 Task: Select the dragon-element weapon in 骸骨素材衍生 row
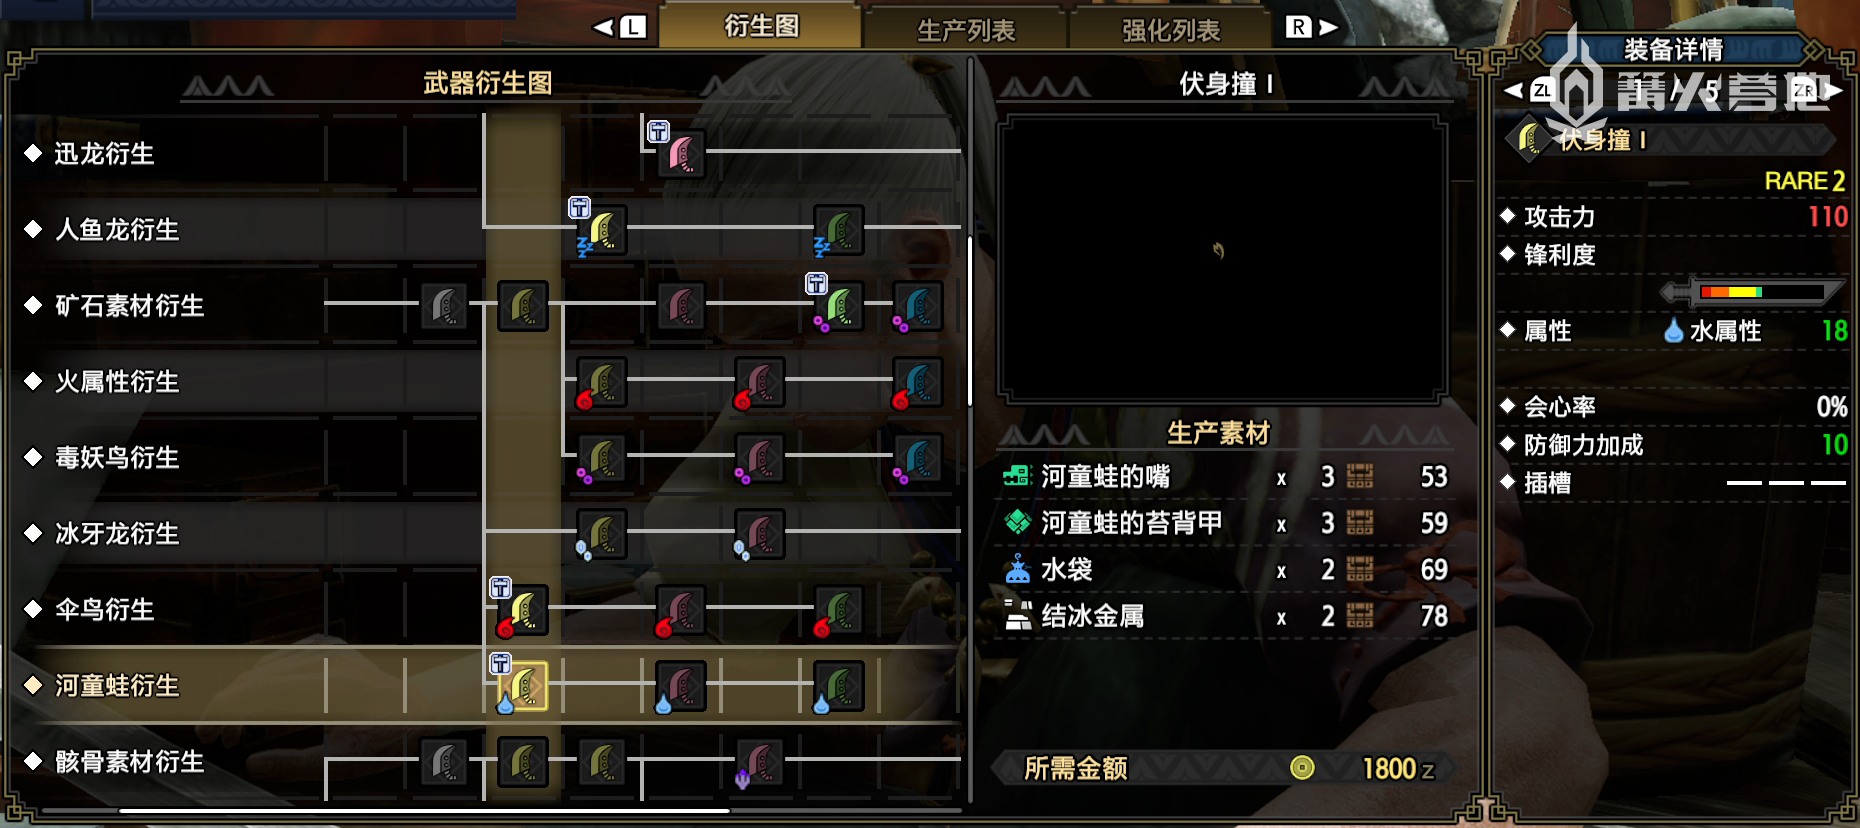(760, 762)
